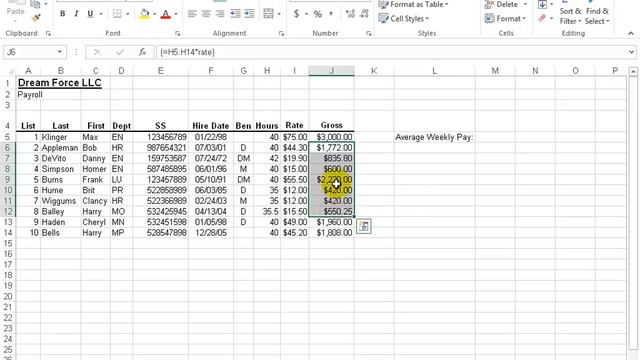Toggle Italic formatting
640x360 pixels.
pyautogui.click(x=76, y=14)
